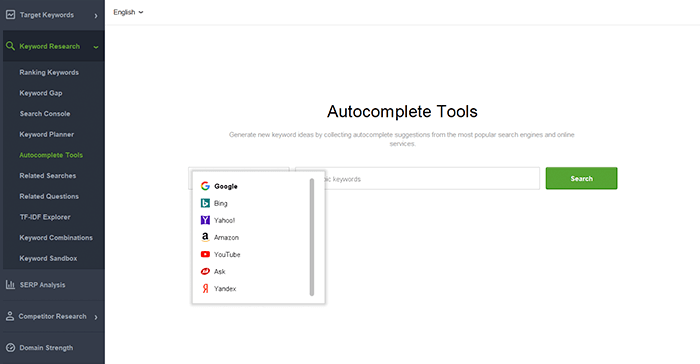Screen dimensions: 700x364
Task: Select Autocomplete Tools in sidebar
Action: (51, 155)
